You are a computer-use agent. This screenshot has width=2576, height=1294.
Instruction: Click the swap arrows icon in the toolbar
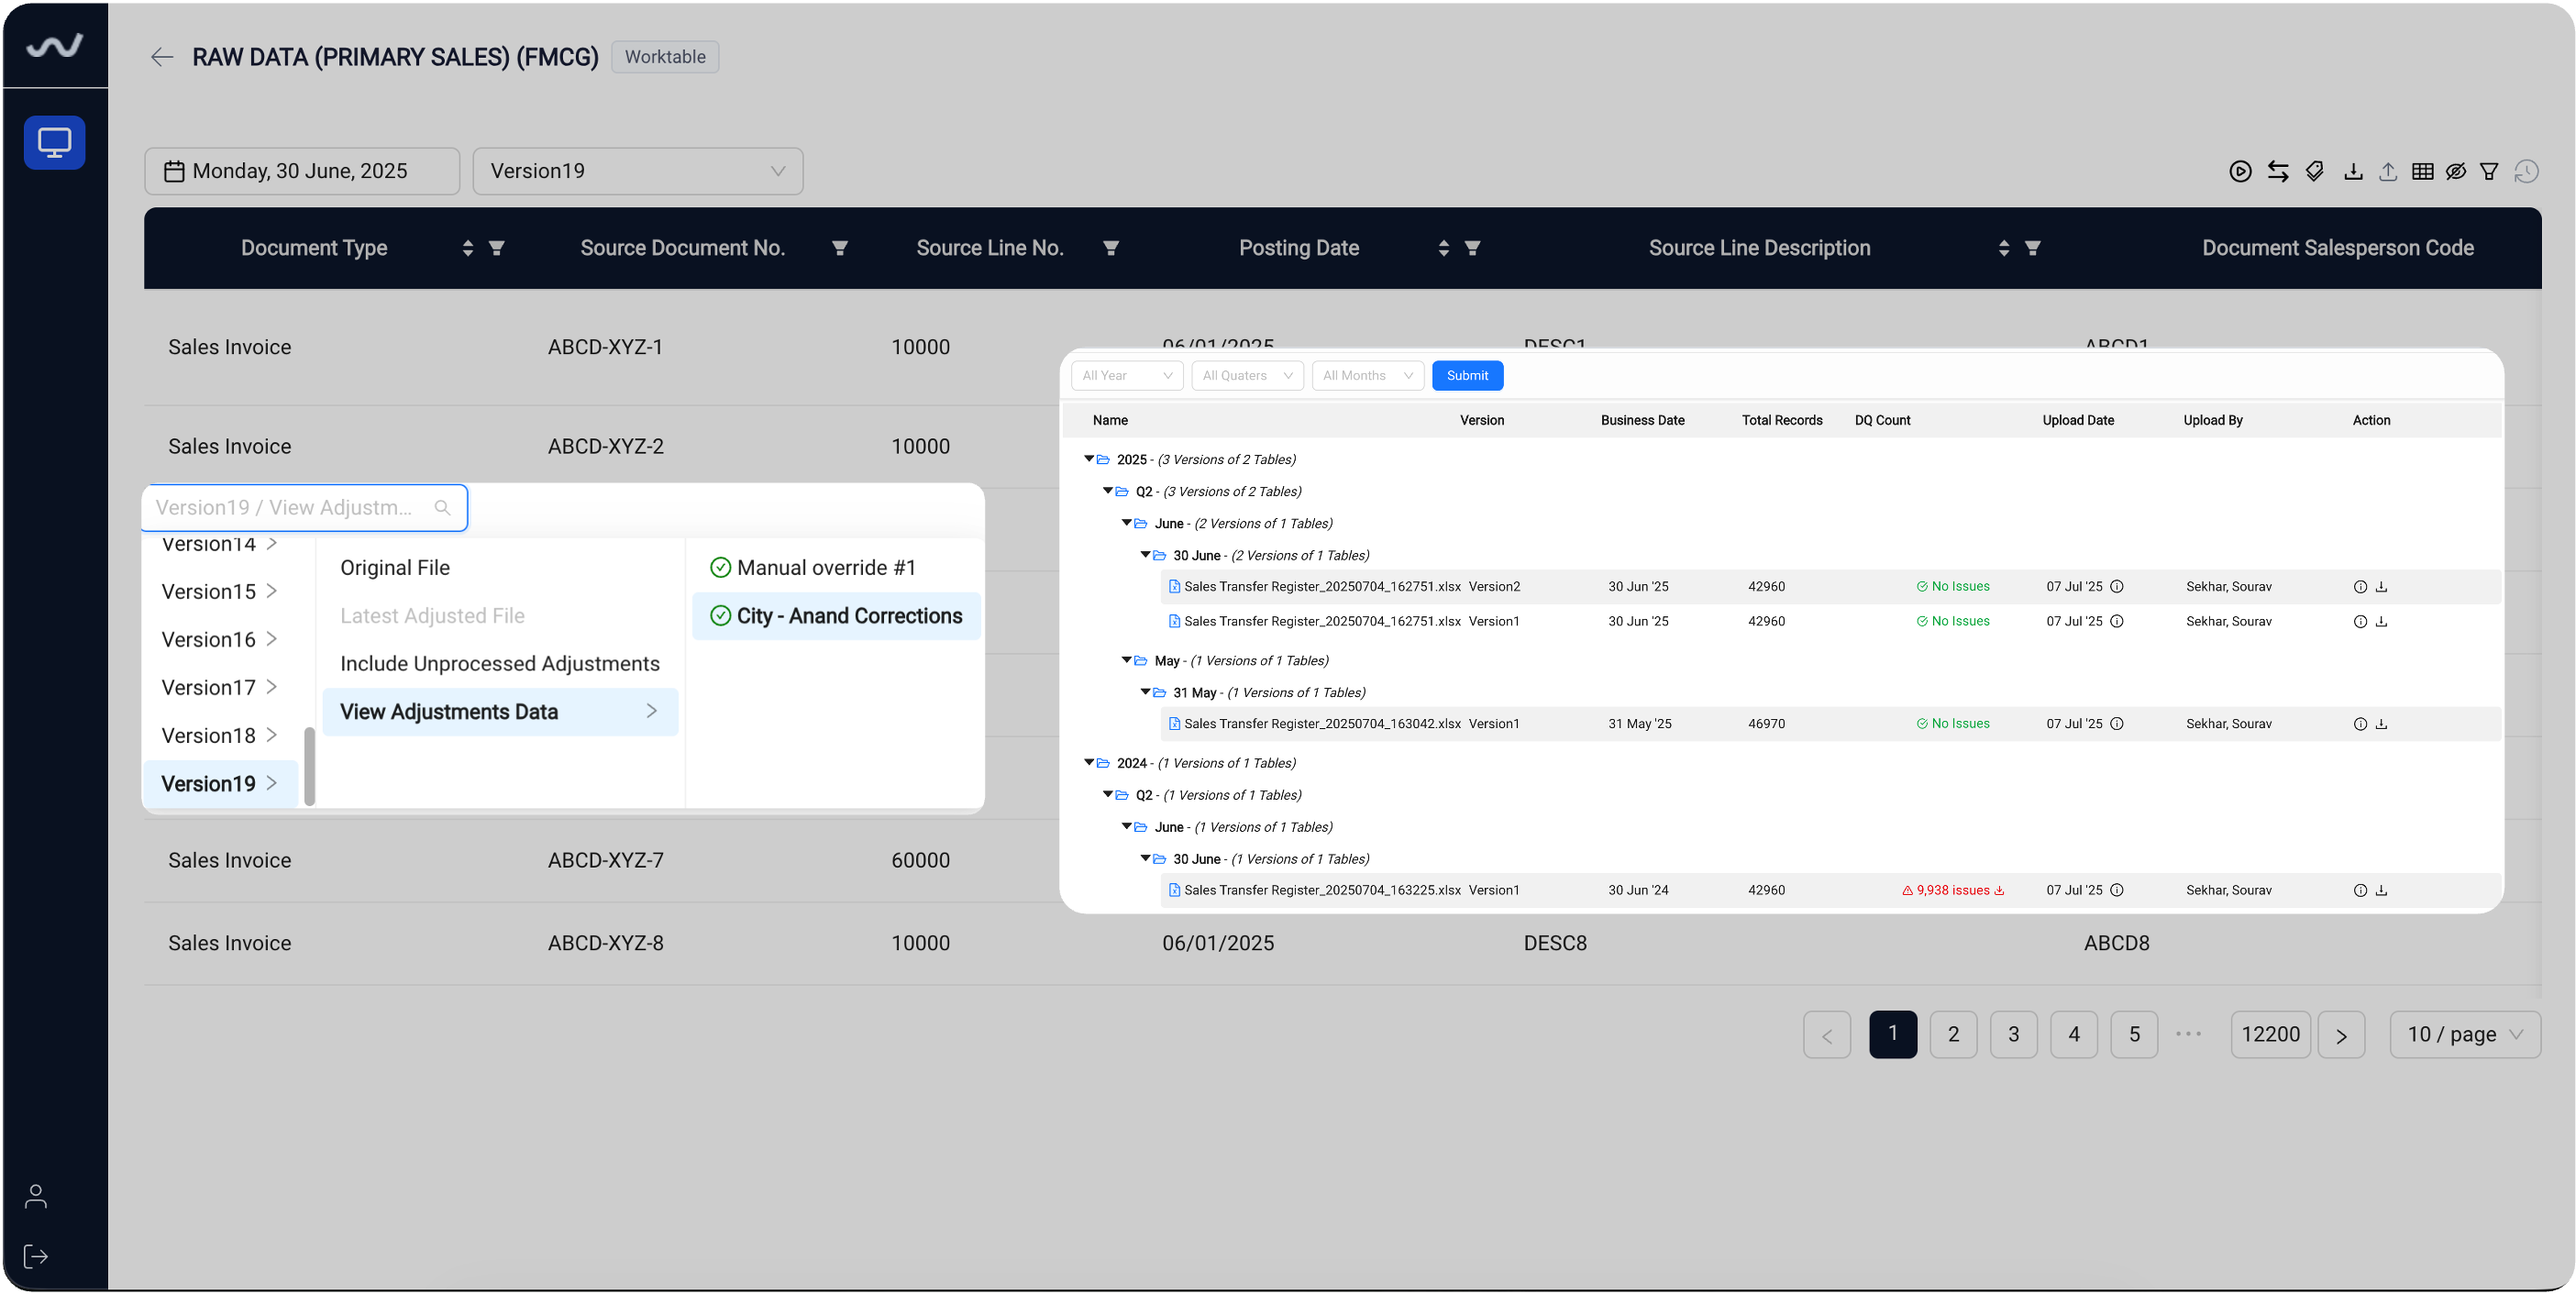pos(2278,171)
